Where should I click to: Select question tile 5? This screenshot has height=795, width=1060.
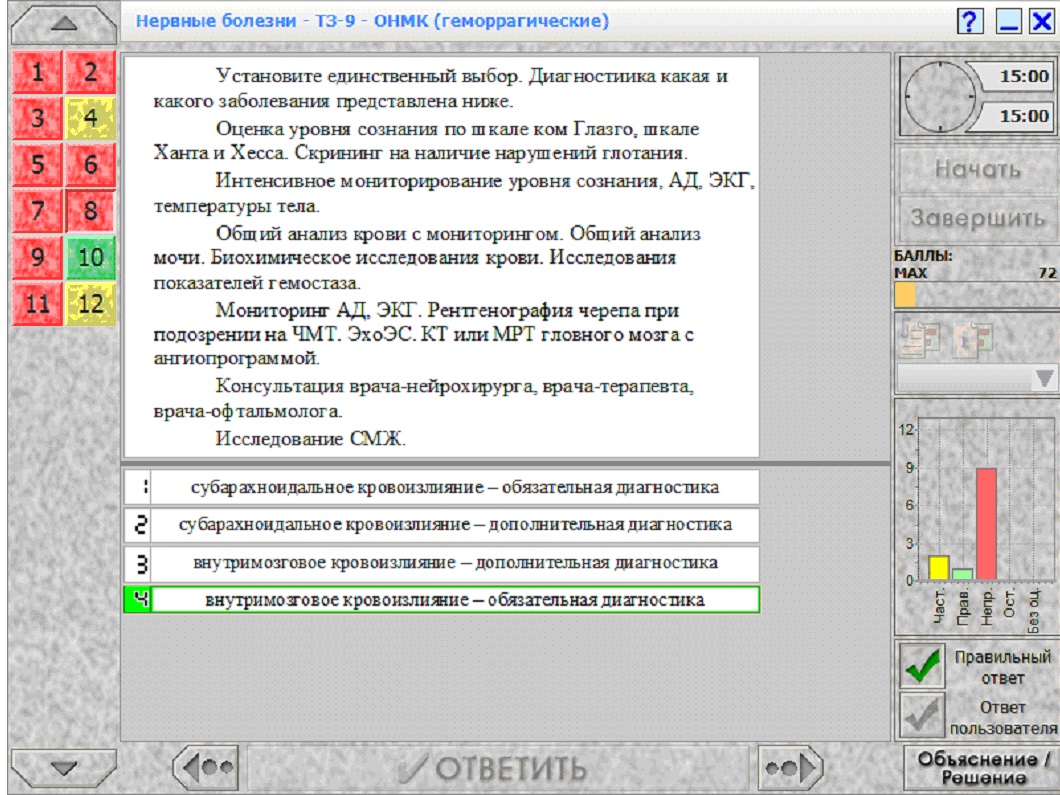[38, 164]
